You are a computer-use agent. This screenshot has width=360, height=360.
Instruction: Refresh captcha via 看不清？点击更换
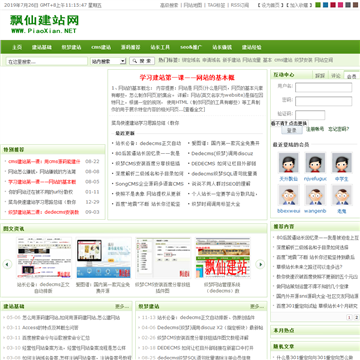click(x=289, y=123)
